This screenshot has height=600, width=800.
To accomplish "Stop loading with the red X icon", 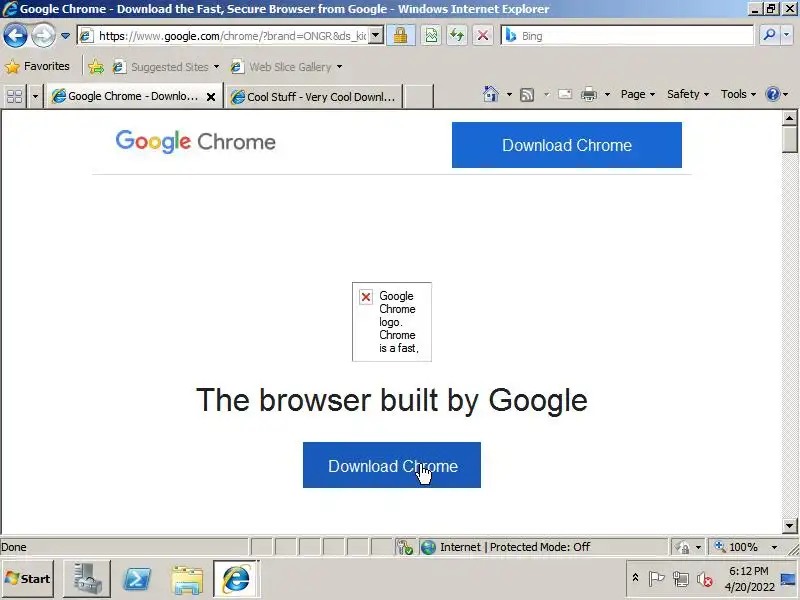I will (483, 36).
